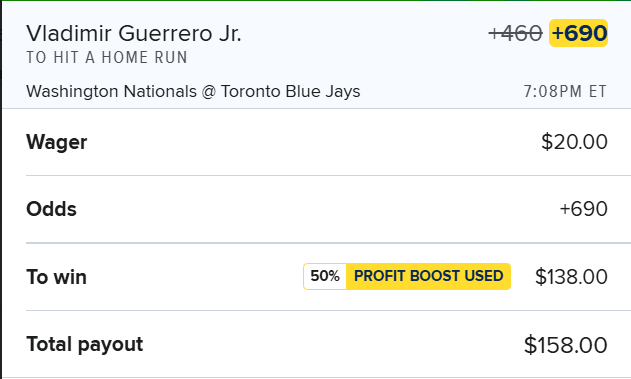This screenshot has width=631, height=379.
Task: Click the crossed-out +460 original odds
Action: (x=516, y=33)
